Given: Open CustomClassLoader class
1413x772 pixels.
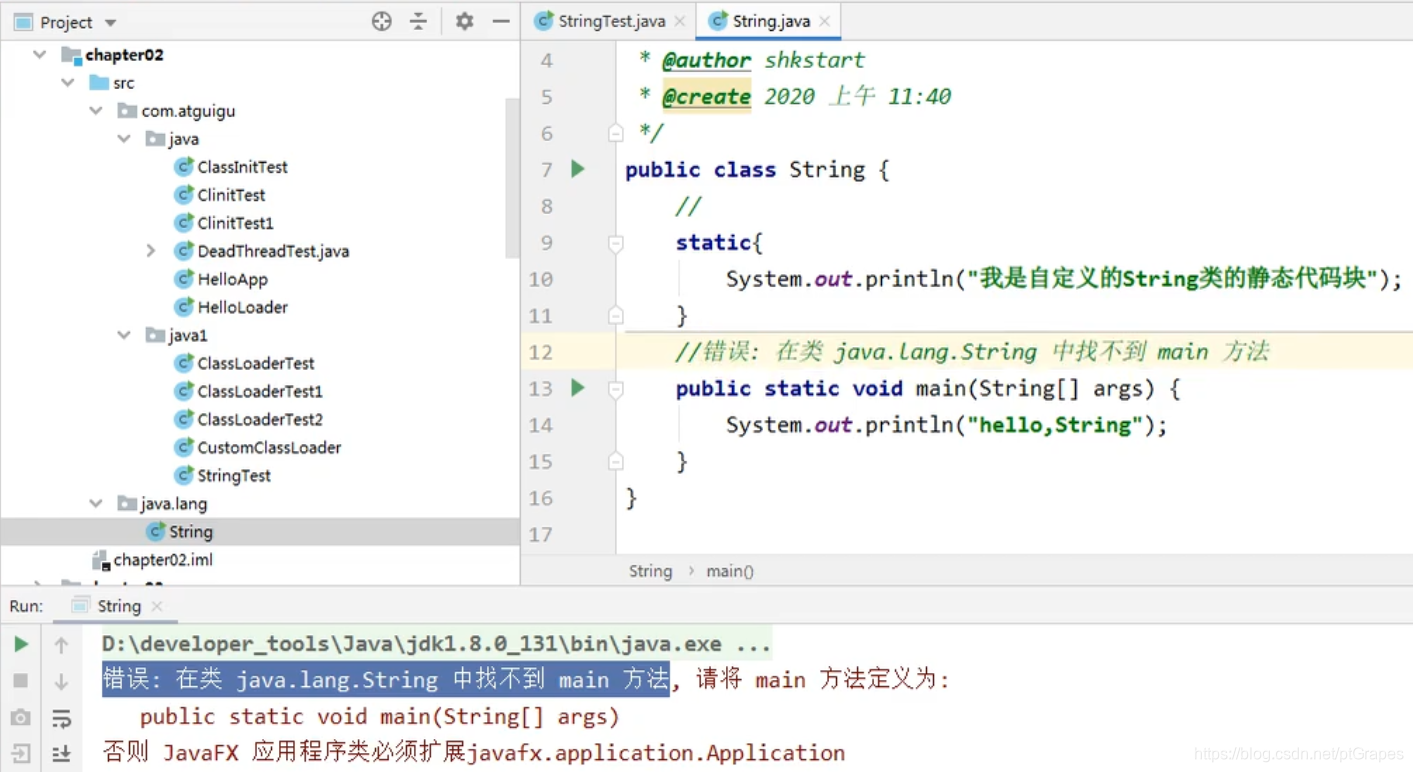Looking at the screenshot, I should 269,447.
